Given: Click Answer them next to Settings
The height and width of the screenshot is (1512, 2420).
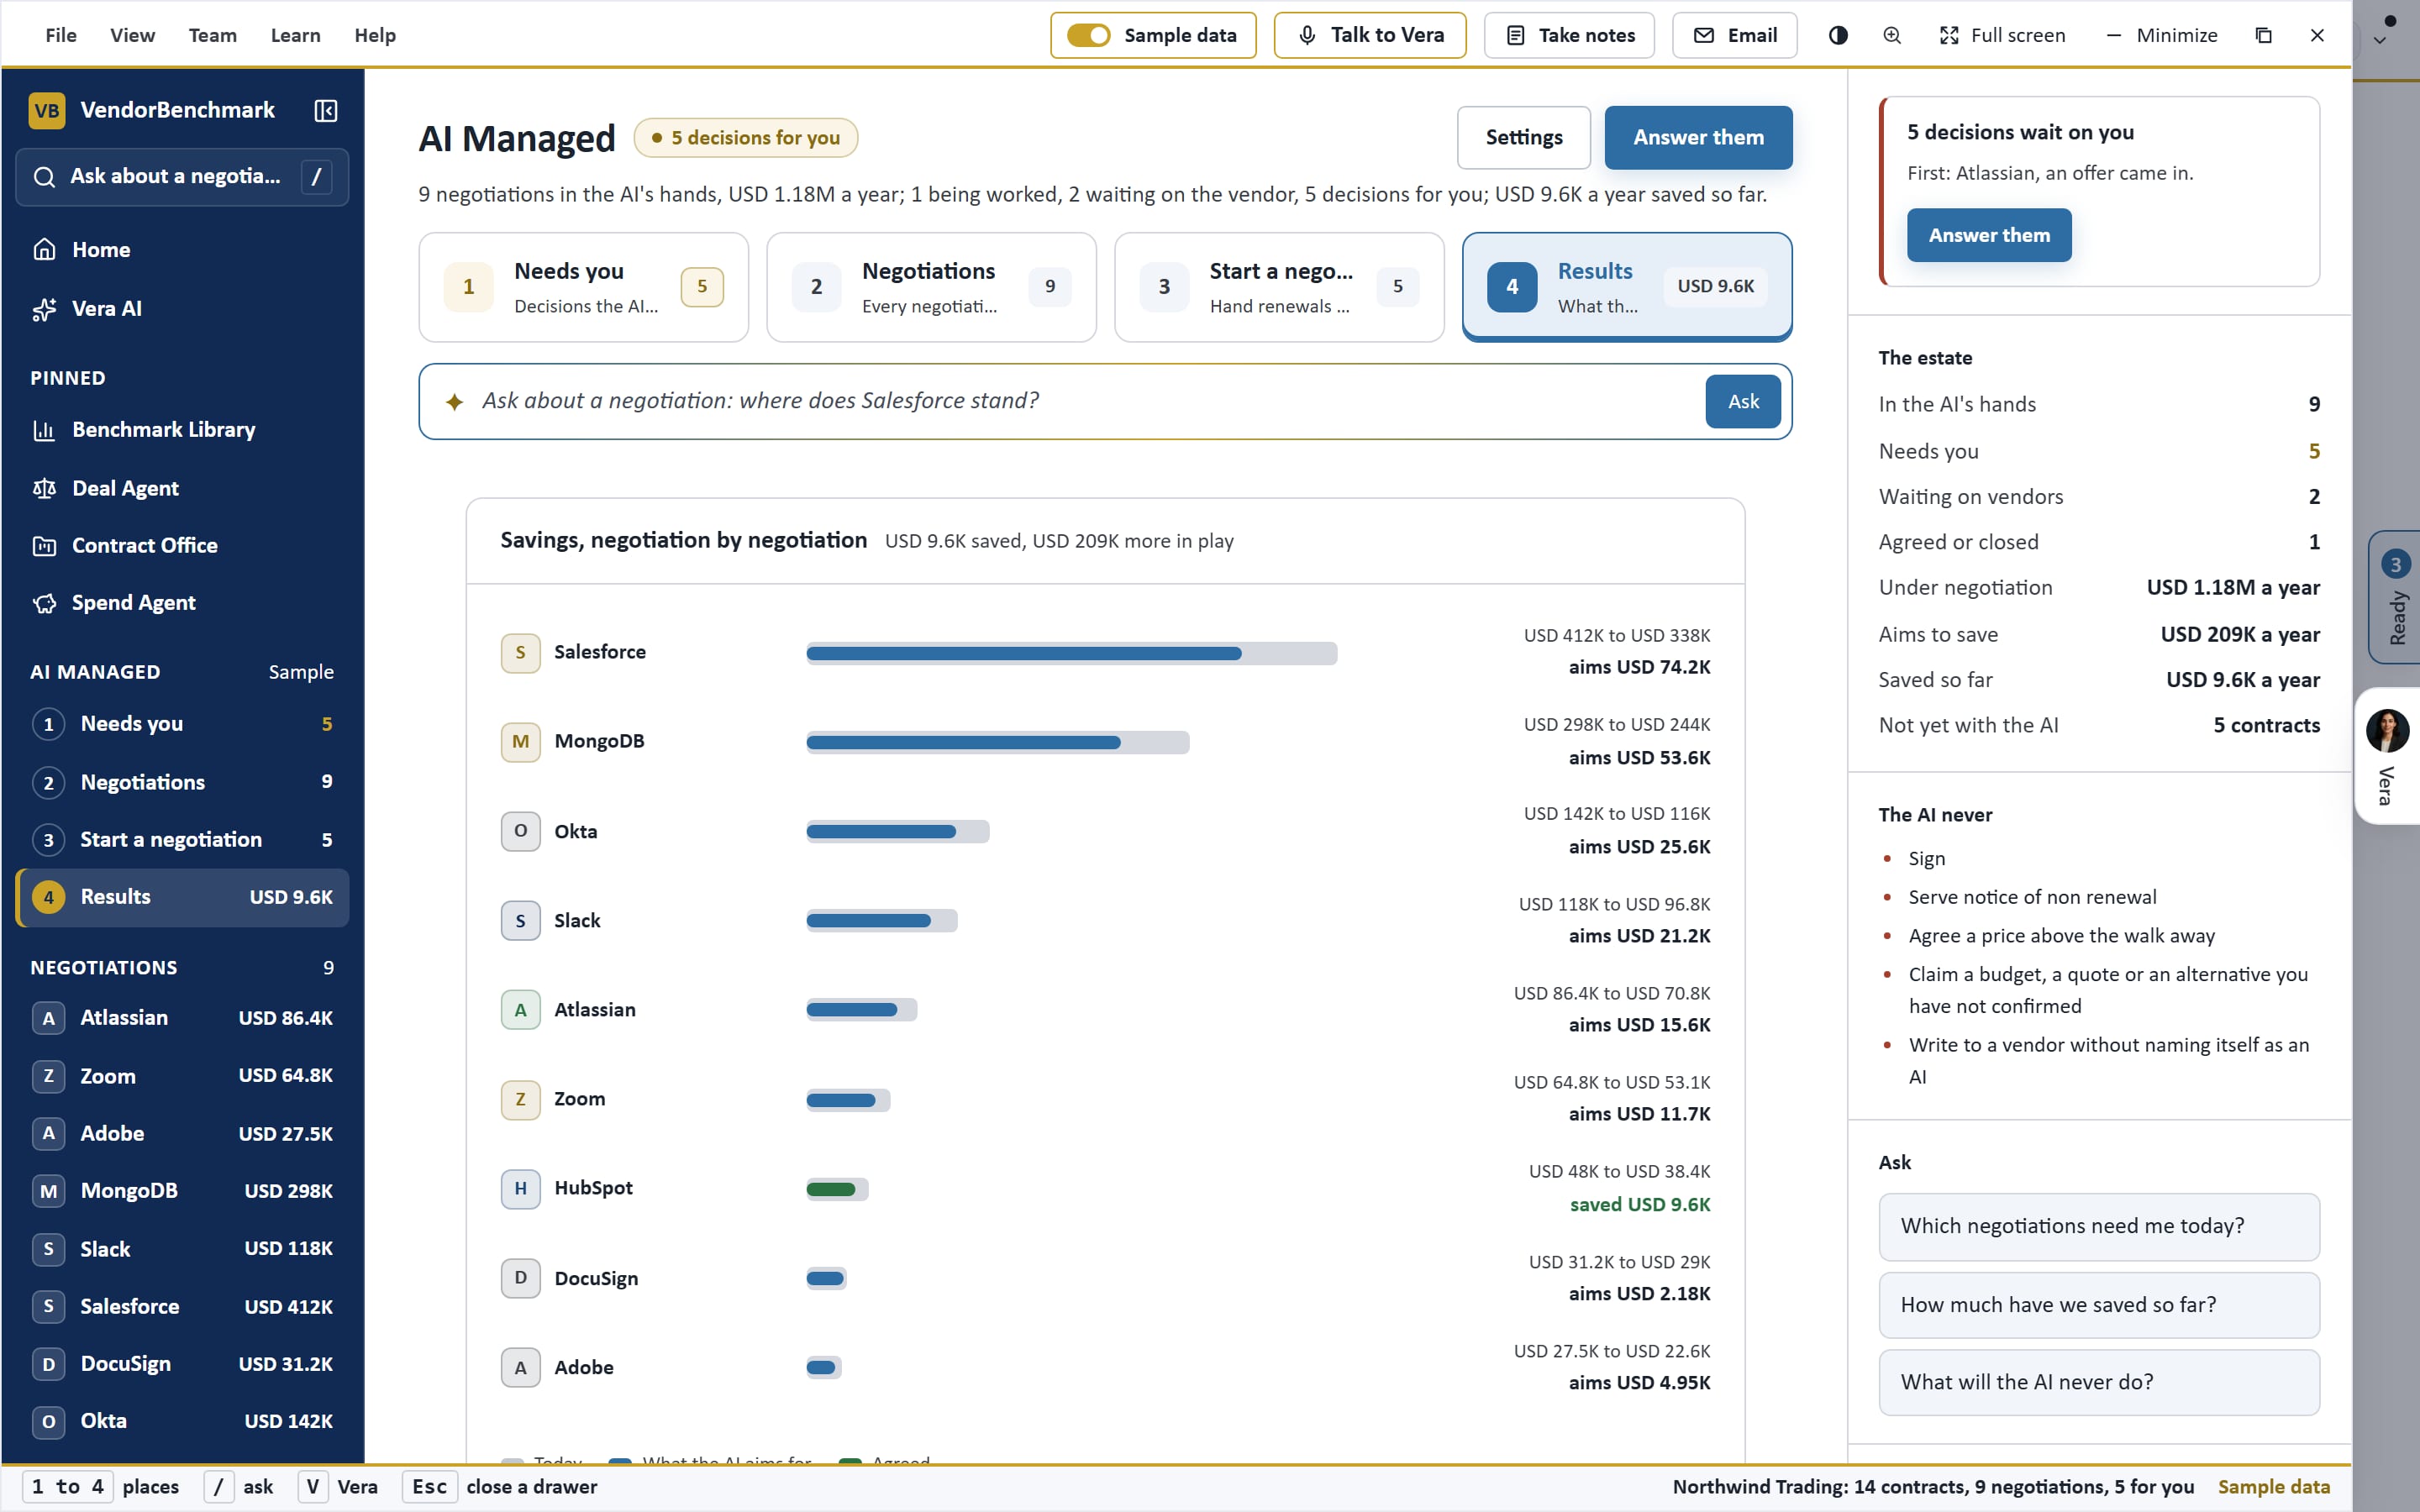Looking at the screenshot, I should pyautogui.click(x=1698, y=137).
